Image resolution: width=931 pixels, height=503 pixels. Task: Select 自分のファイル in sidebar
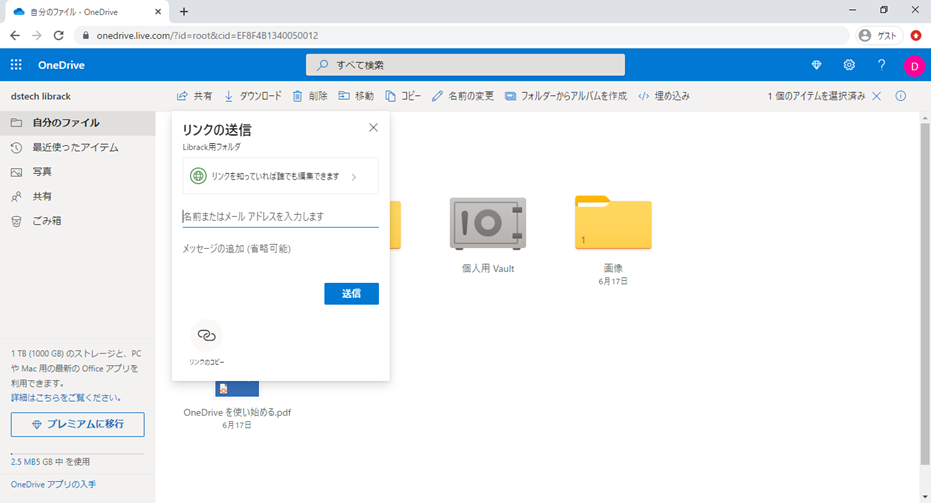[77, 123]
